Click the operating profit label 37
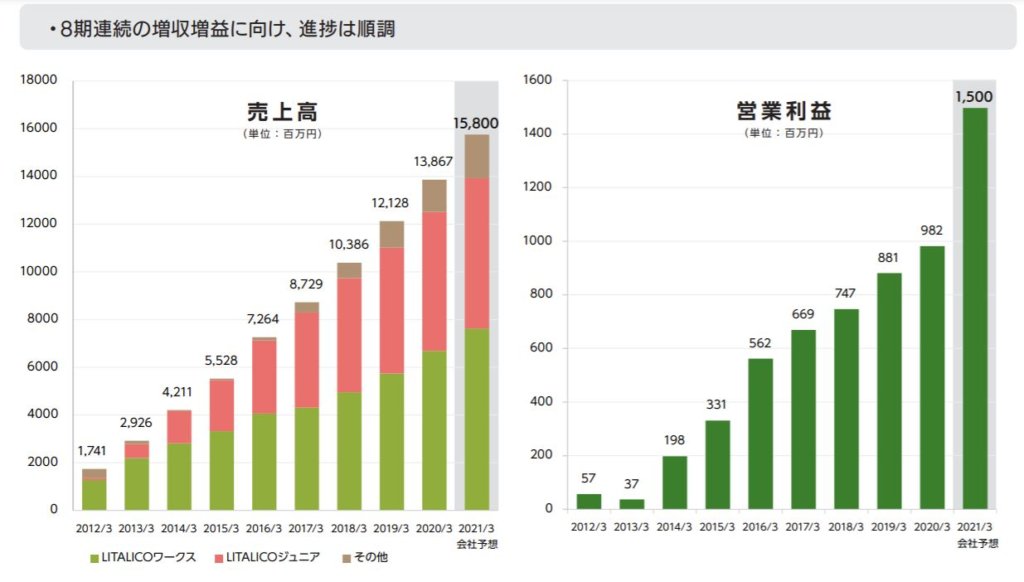 (x=631, y=484)
